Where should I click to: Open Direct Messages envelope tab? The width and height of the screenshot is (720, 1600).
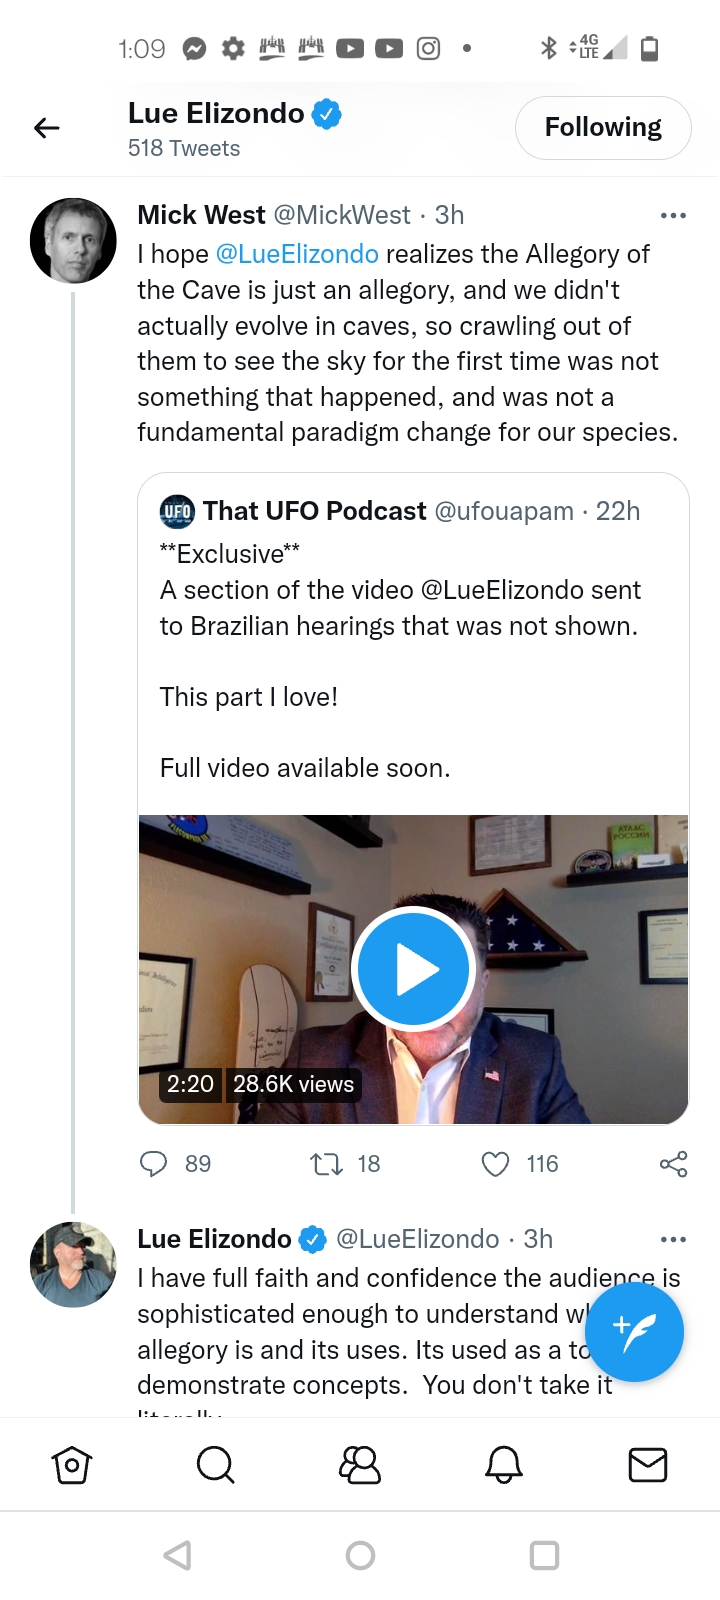pyautogui.click(x=647, y=1465)
